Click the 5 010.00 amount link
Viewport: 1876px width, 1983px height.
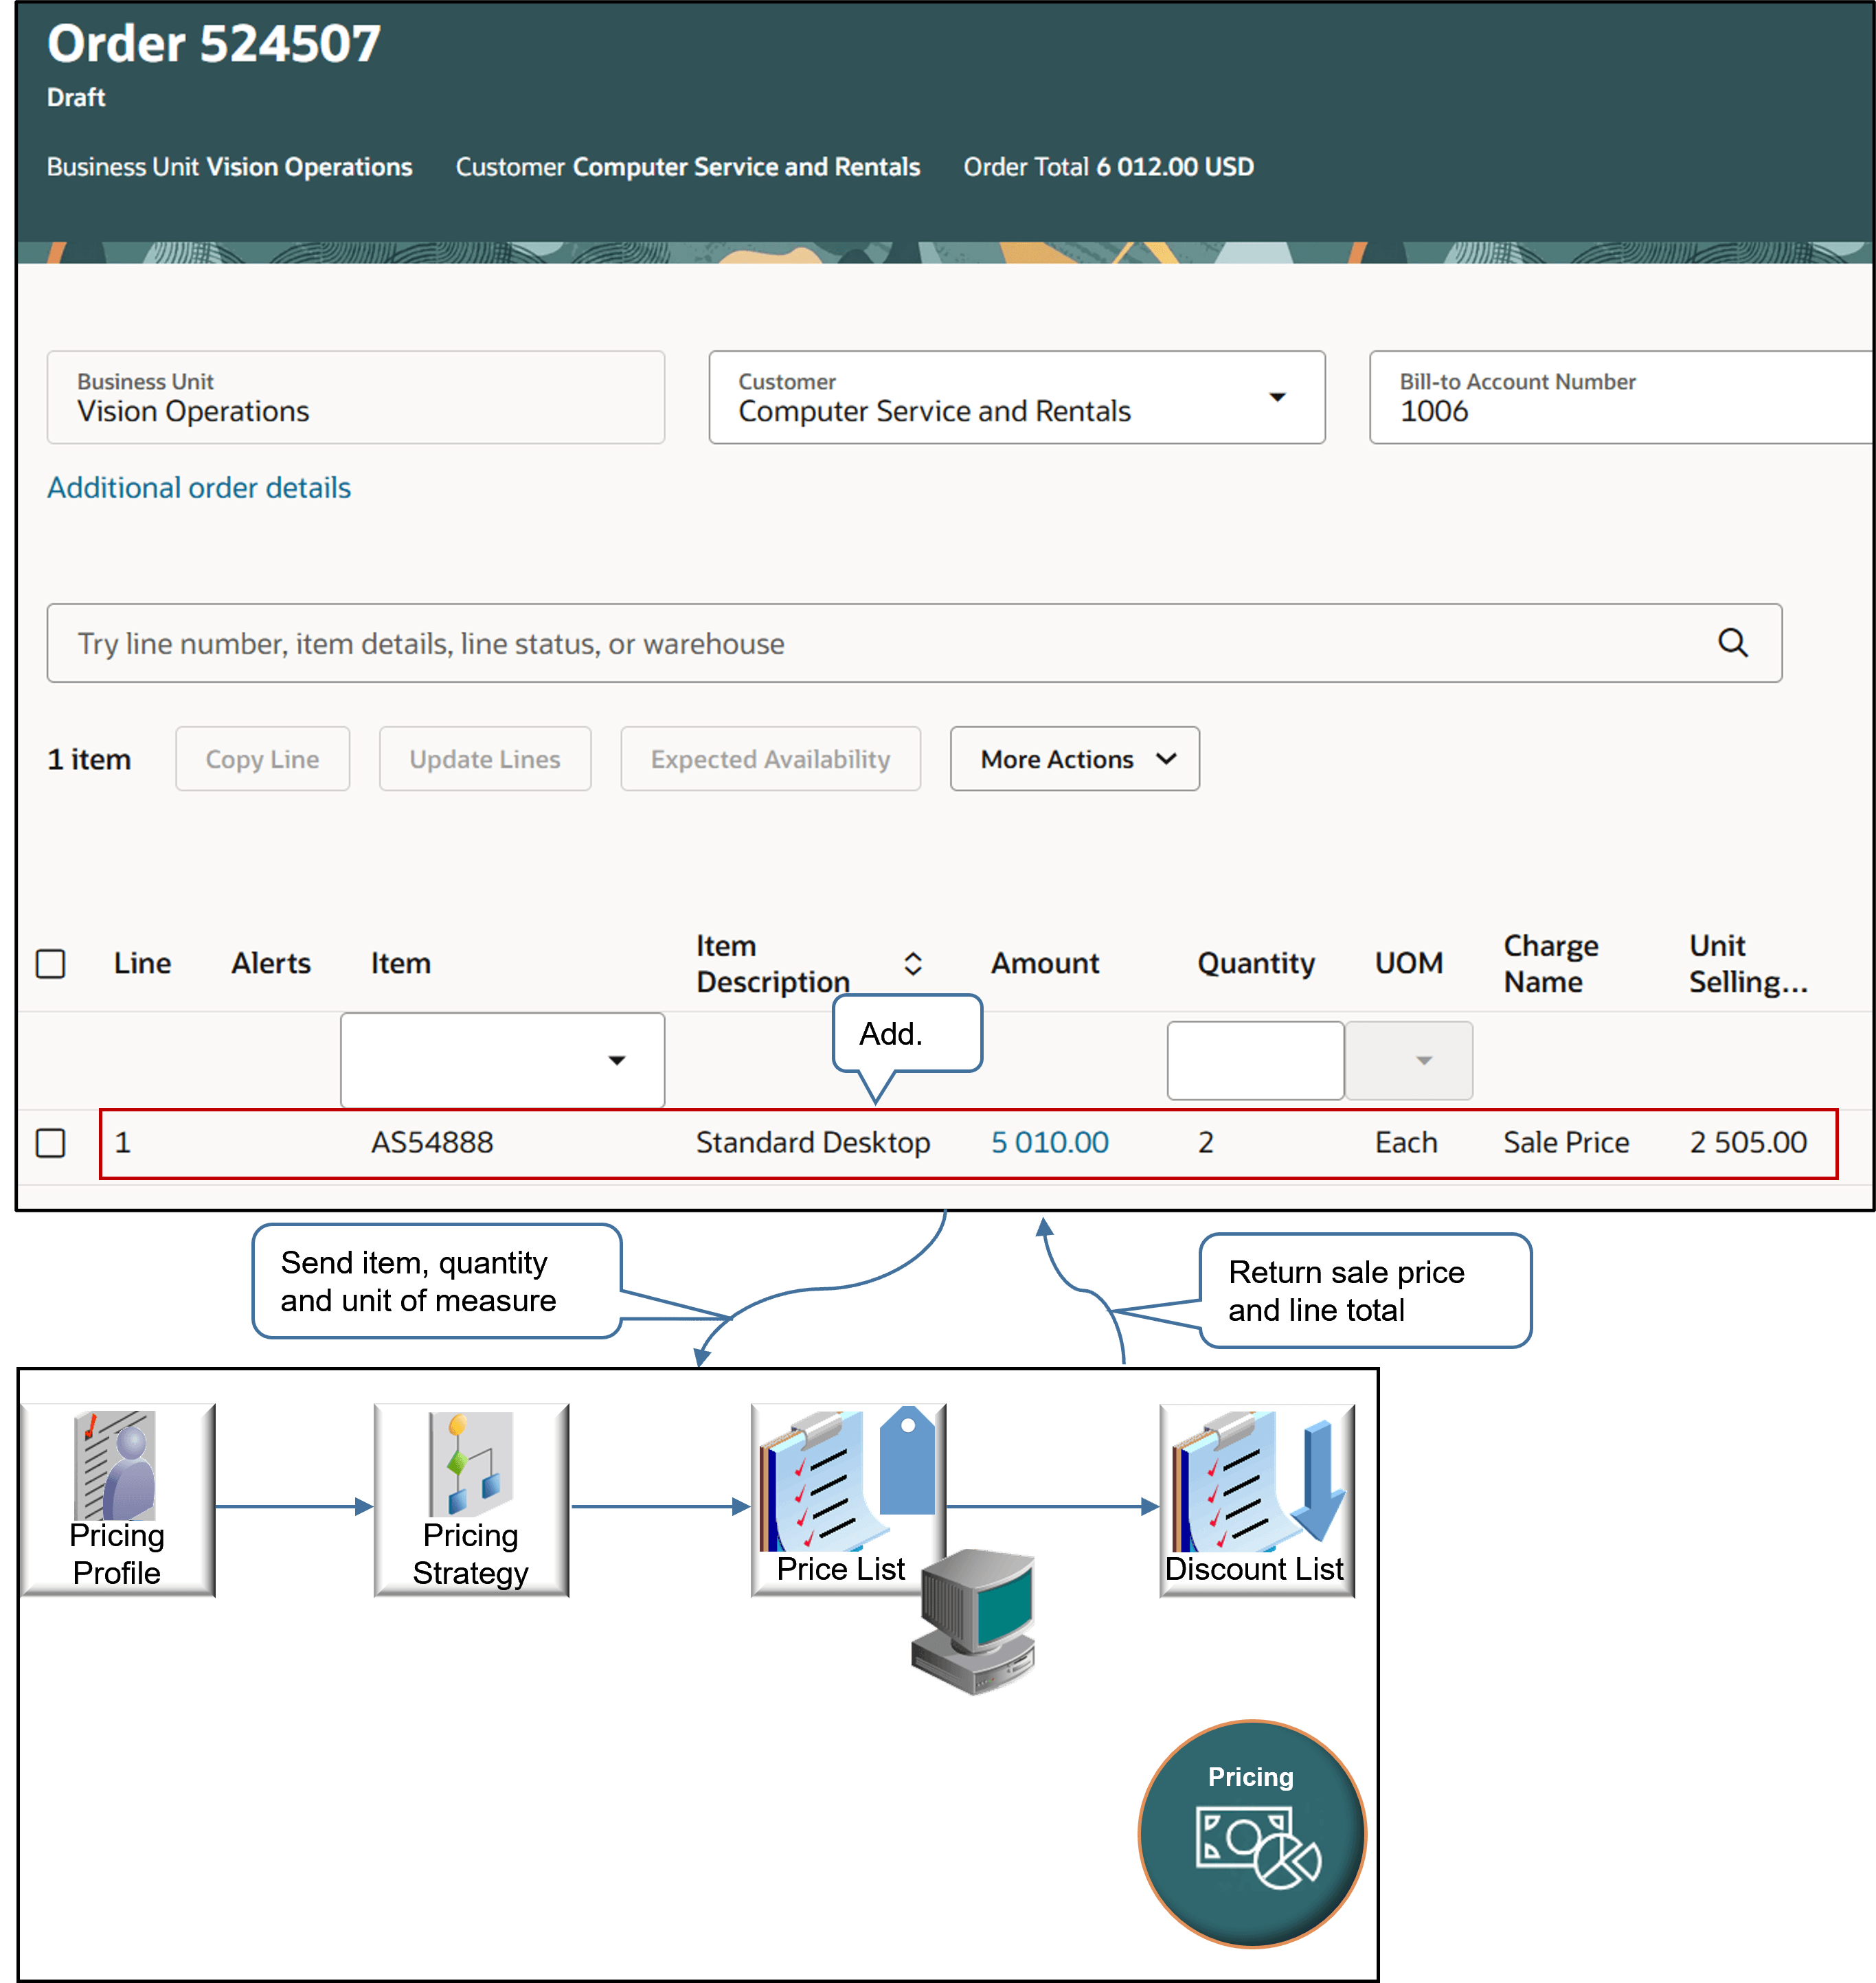pyautogui.click(x=1049, y=1142)
